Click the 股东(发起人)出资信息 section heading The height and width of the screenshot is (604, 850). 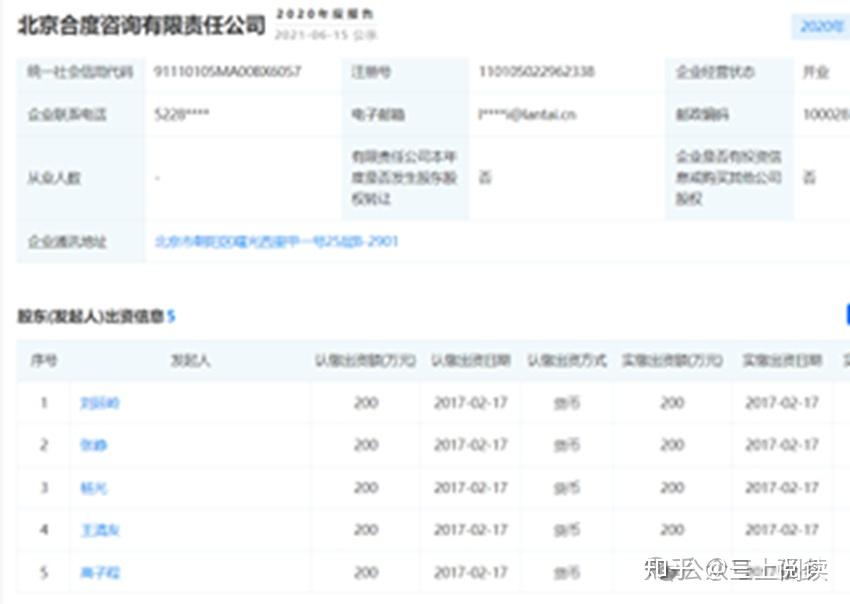pos(91,317)
